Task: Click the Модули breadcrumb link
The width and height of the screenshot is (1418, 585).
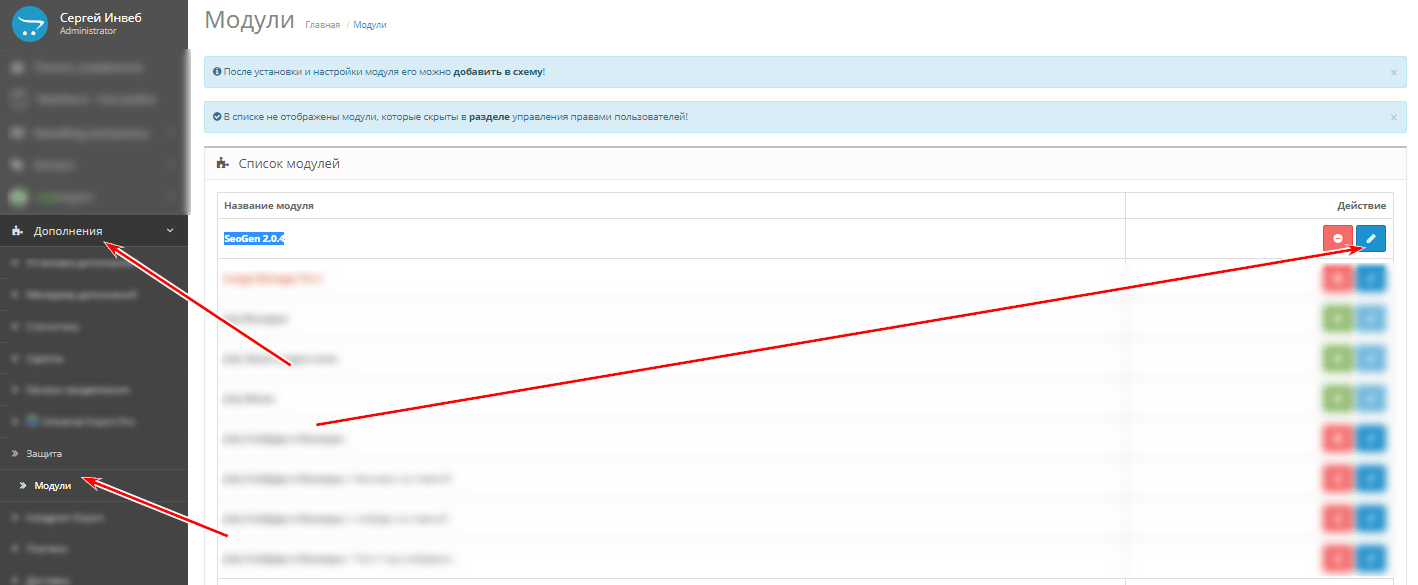Action: point(370,25)
